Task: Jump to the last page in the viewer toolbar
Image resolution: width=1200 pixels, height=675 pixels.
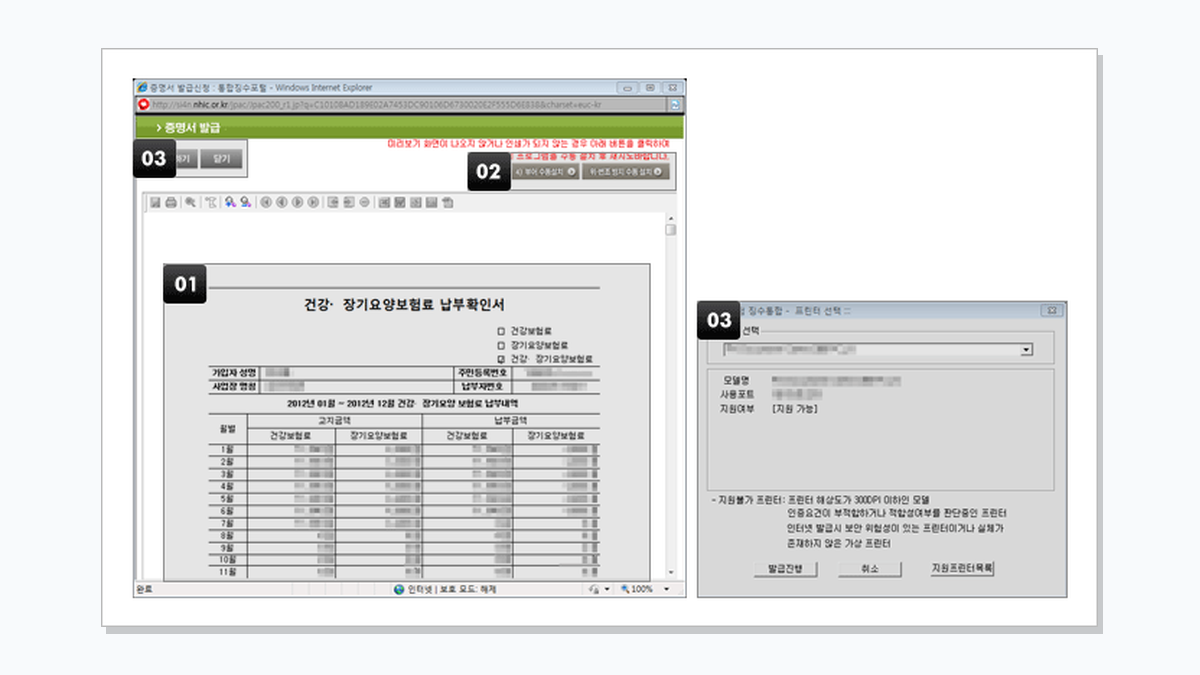Action: pyautogui.click(x=313, y=202)
